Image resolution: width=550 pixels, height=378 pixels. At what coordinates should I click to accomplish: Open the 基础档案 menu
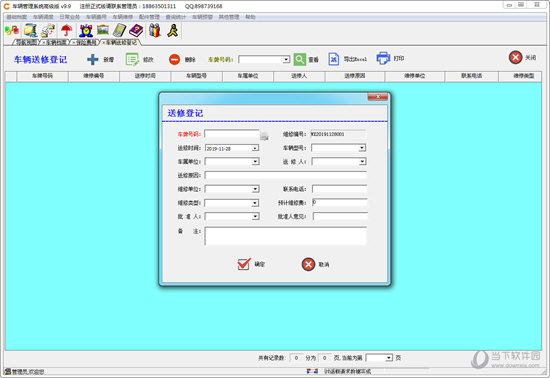[16, 17]
